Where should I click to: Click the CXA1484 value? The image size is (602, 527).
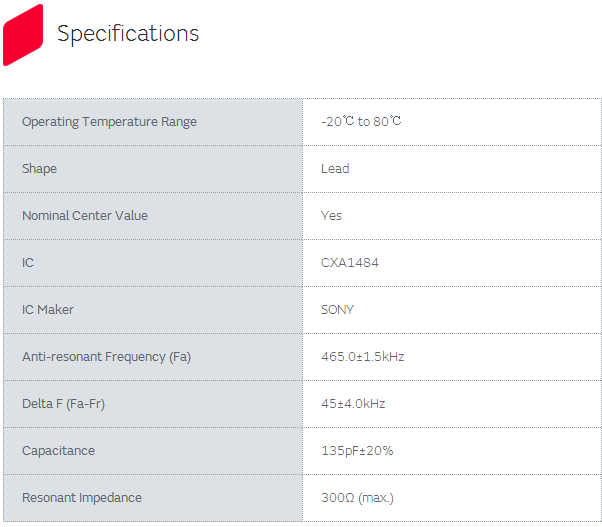tap(349, 263)
